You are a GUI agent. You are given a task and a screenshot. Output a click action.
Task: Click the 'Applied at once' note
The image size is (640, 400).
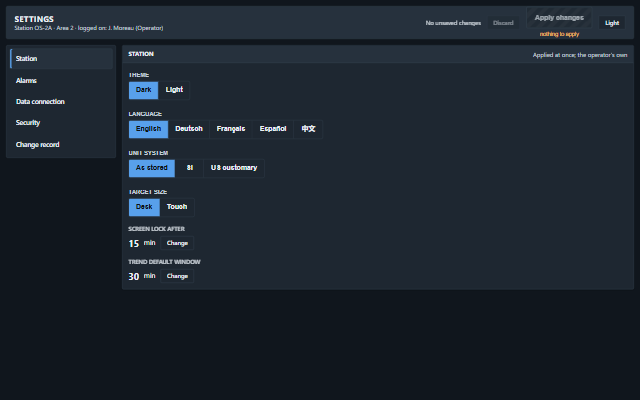pos(580,55)
